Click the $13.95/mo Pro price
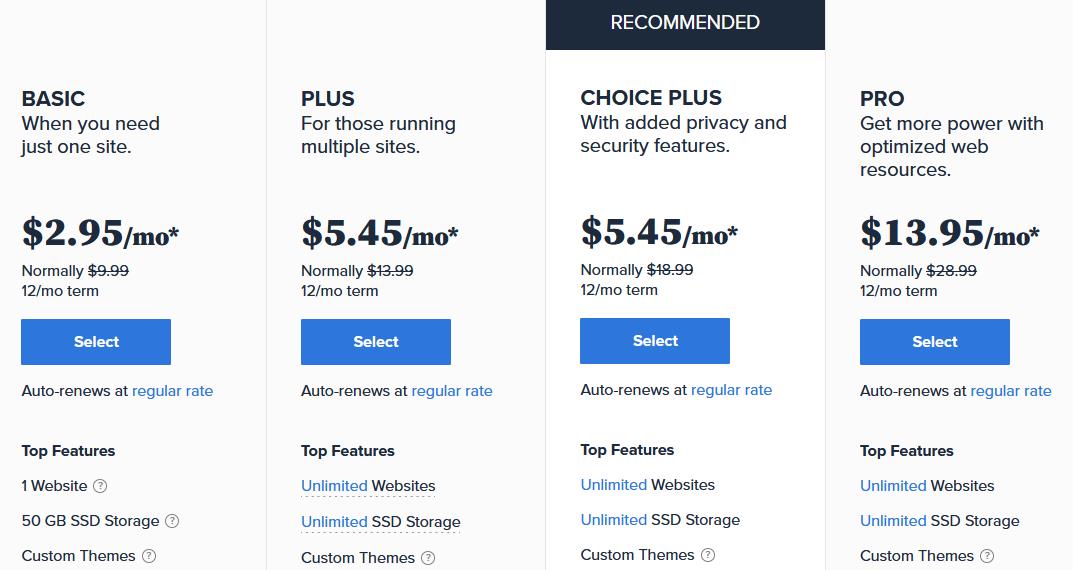Image resolution: width=1073 pixels, height=570 pixels. click(x=949, y=233)
